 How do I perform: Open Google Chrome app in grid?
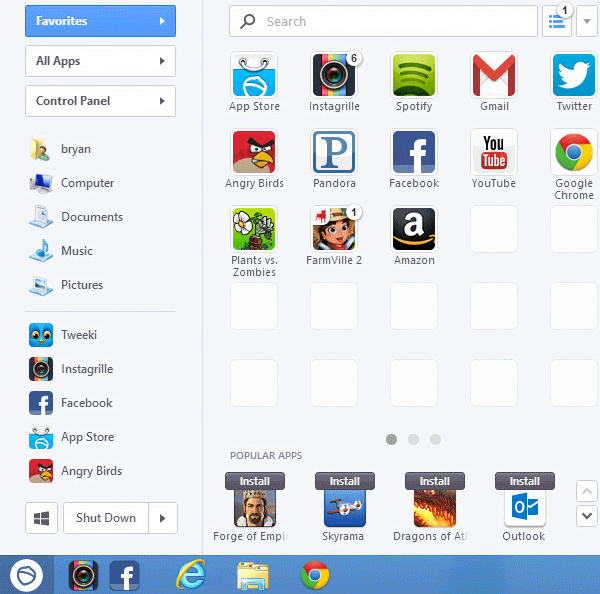click(574, 153)
